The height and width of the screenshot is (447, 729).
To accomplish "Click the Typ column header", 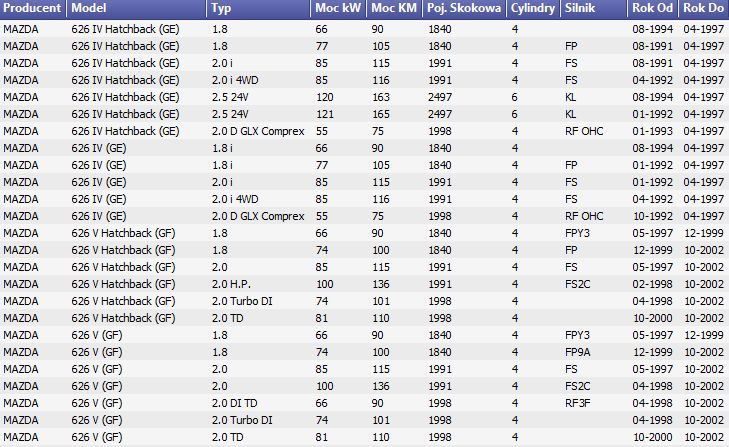I will 258,8.
